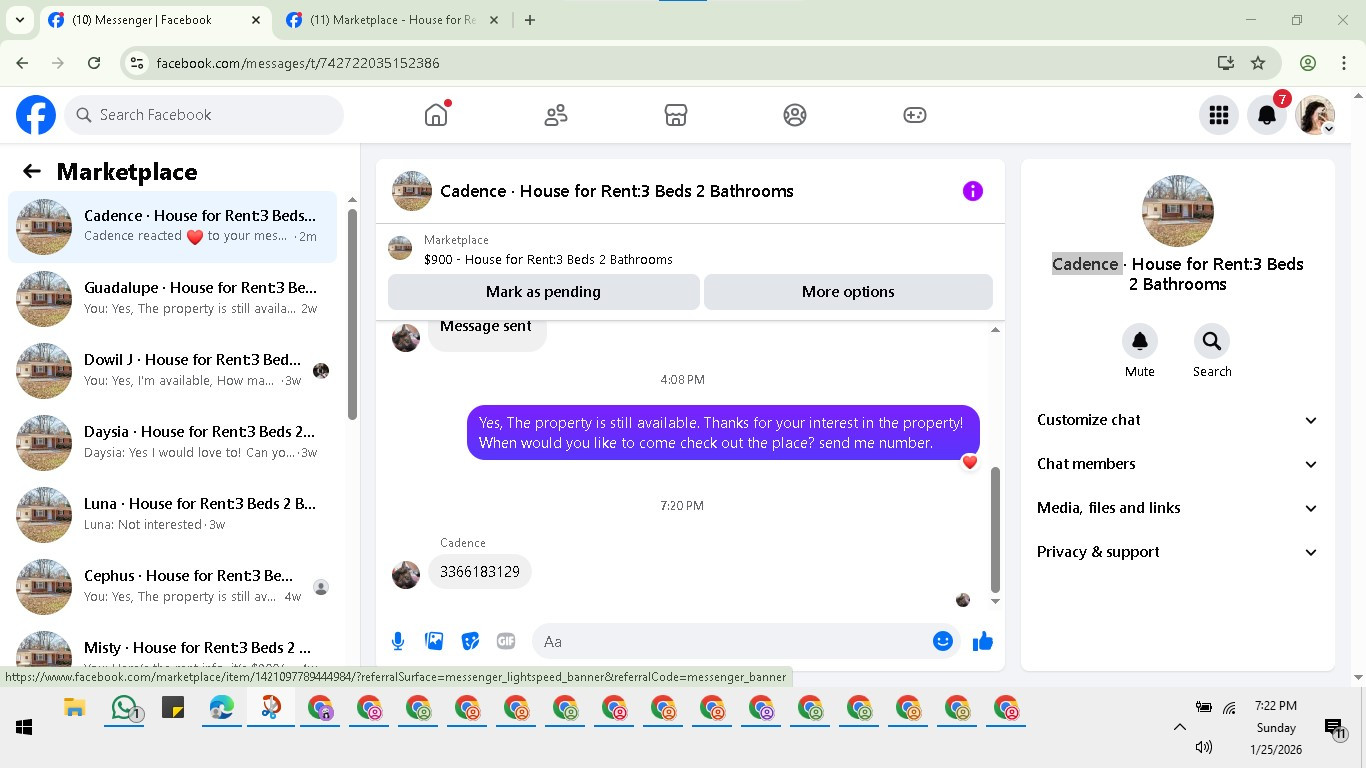1366x768 pixels.
Task: Open Microsoft Edge from taskbar
Action: pyautogui.click(x=221, y=708)
